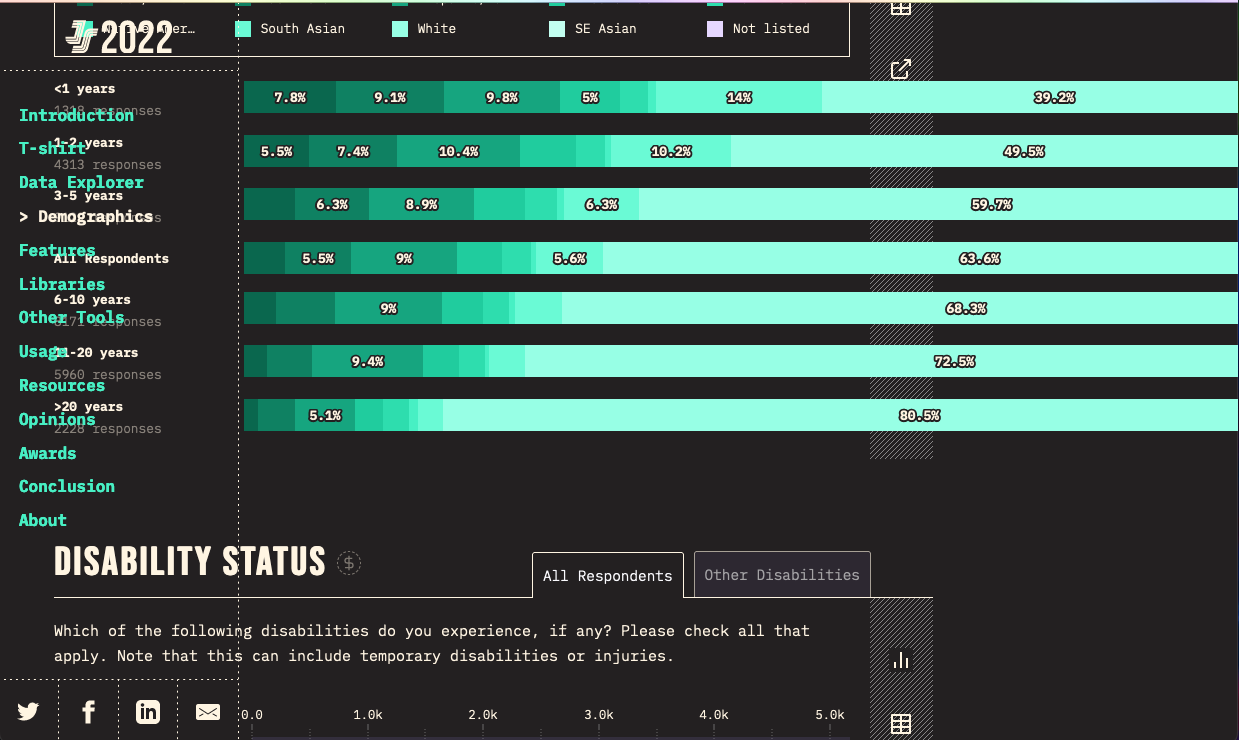
Task: Open the Features section
Action: [57, 250]
